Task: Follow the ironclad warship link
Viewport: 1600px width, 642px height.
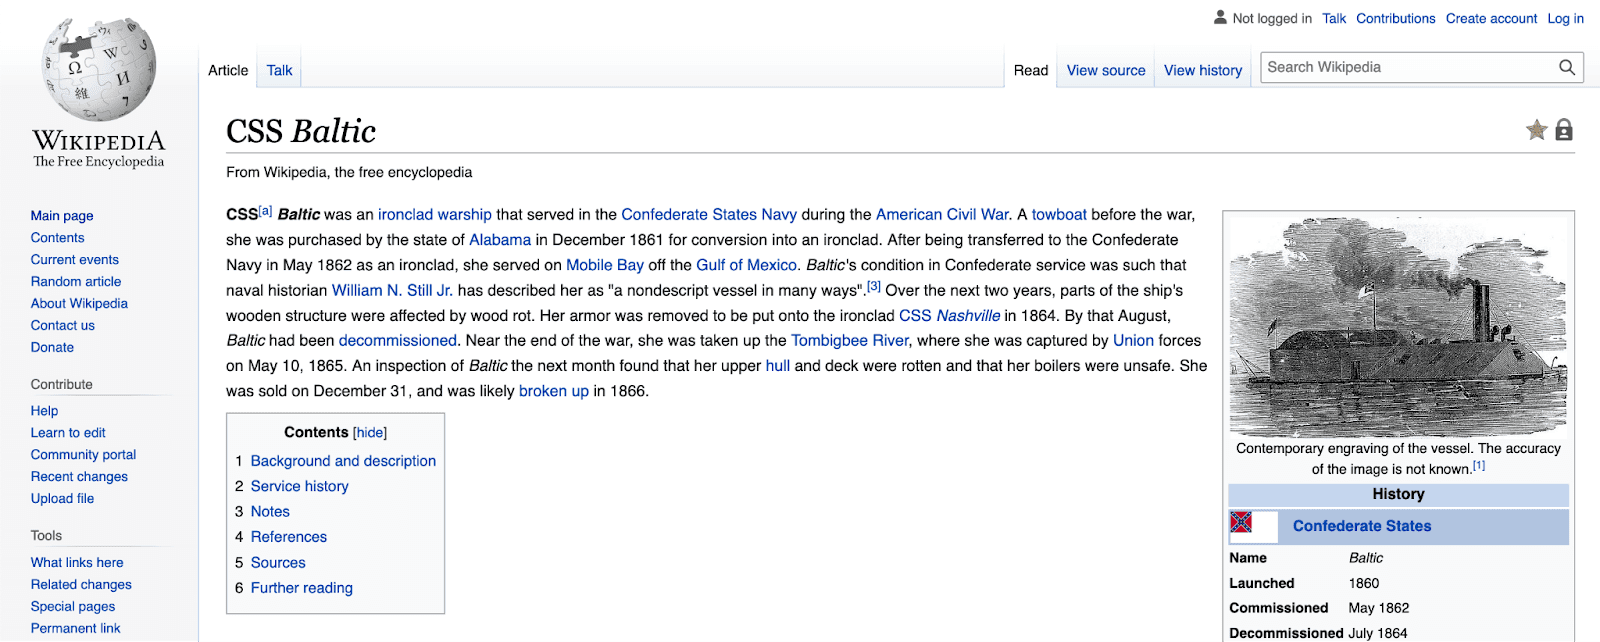Action: [435, 214]
